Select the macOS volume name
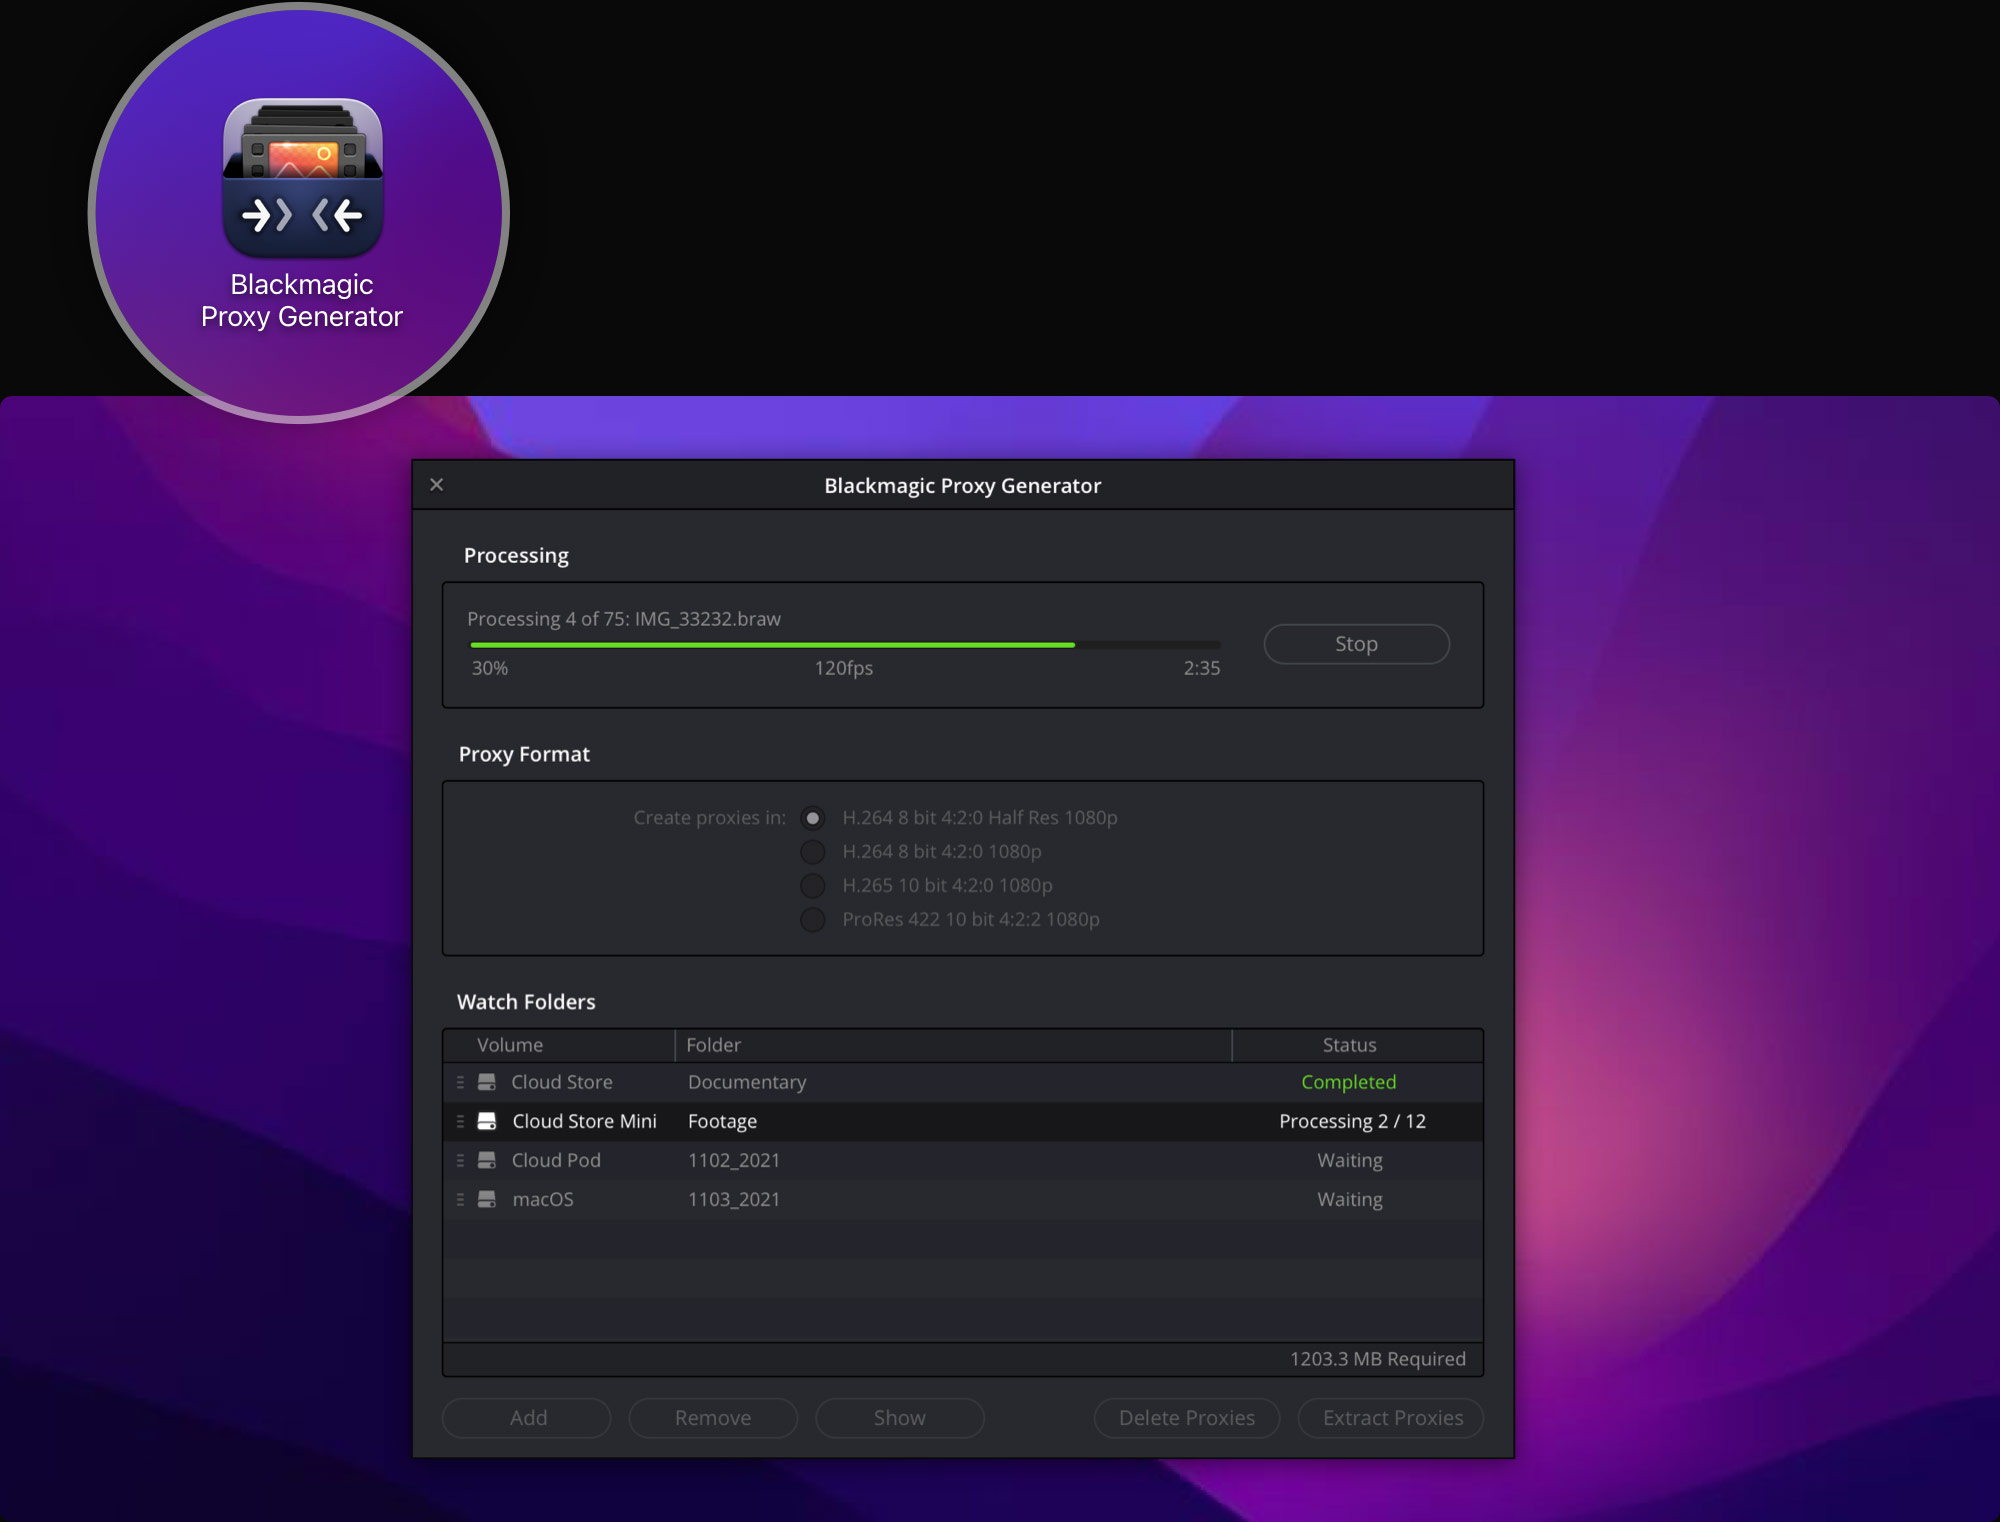The width and height of the screenshot is (2000, 1522). [x=543, y=1199]
